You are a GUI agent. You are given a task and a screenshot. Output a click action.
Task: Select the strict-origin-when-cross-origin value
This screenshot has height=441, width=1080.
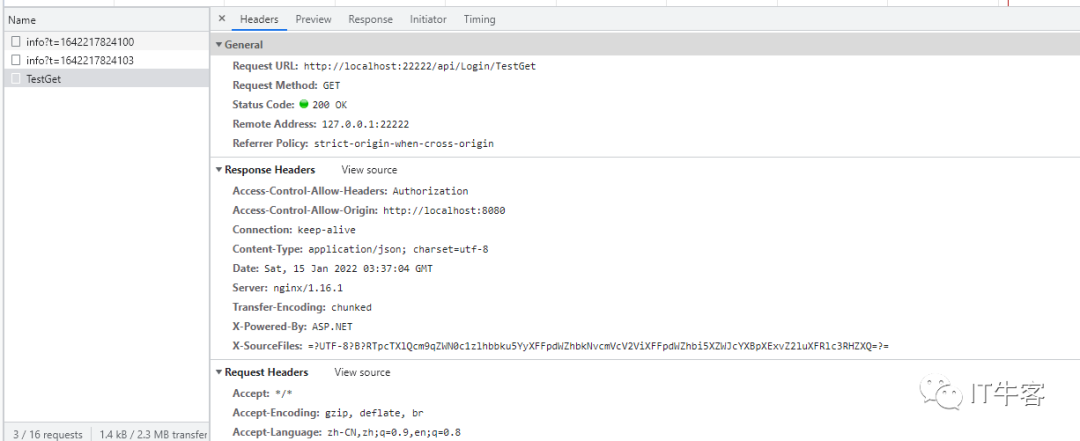click(x=404, y=144)
